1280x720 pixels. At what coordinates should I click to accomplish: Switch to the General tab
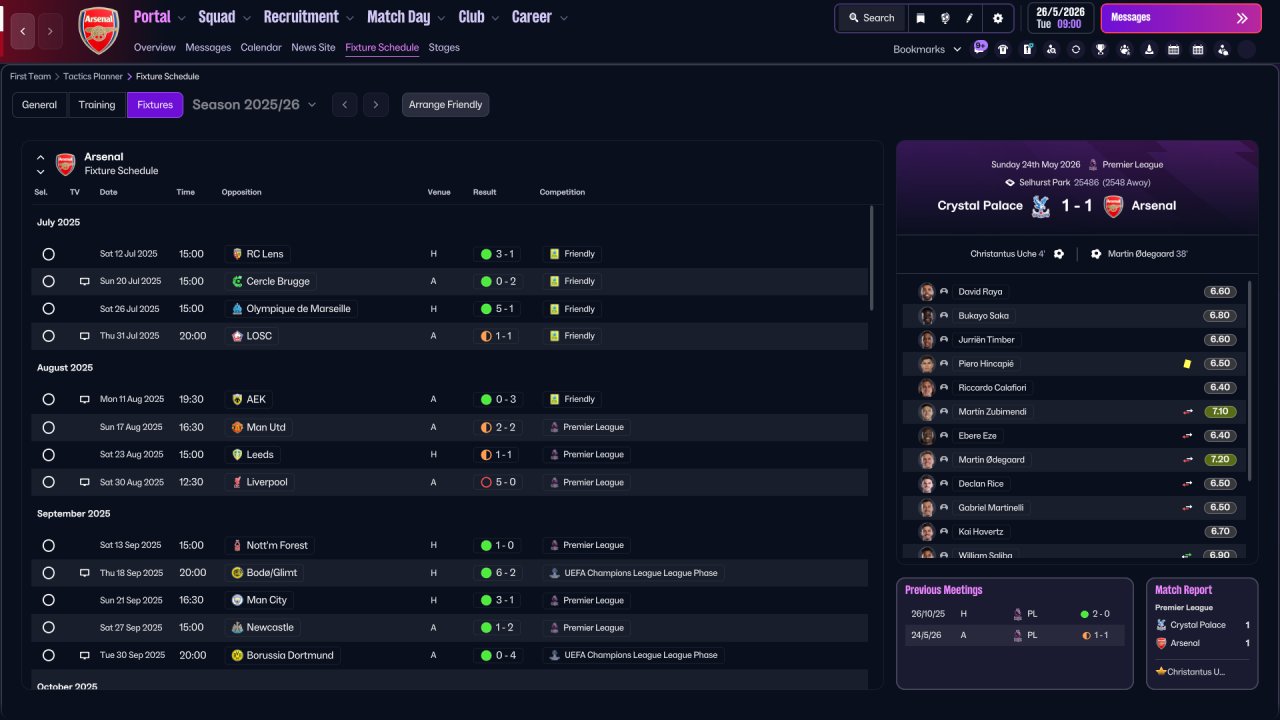[x=40, y=105]
